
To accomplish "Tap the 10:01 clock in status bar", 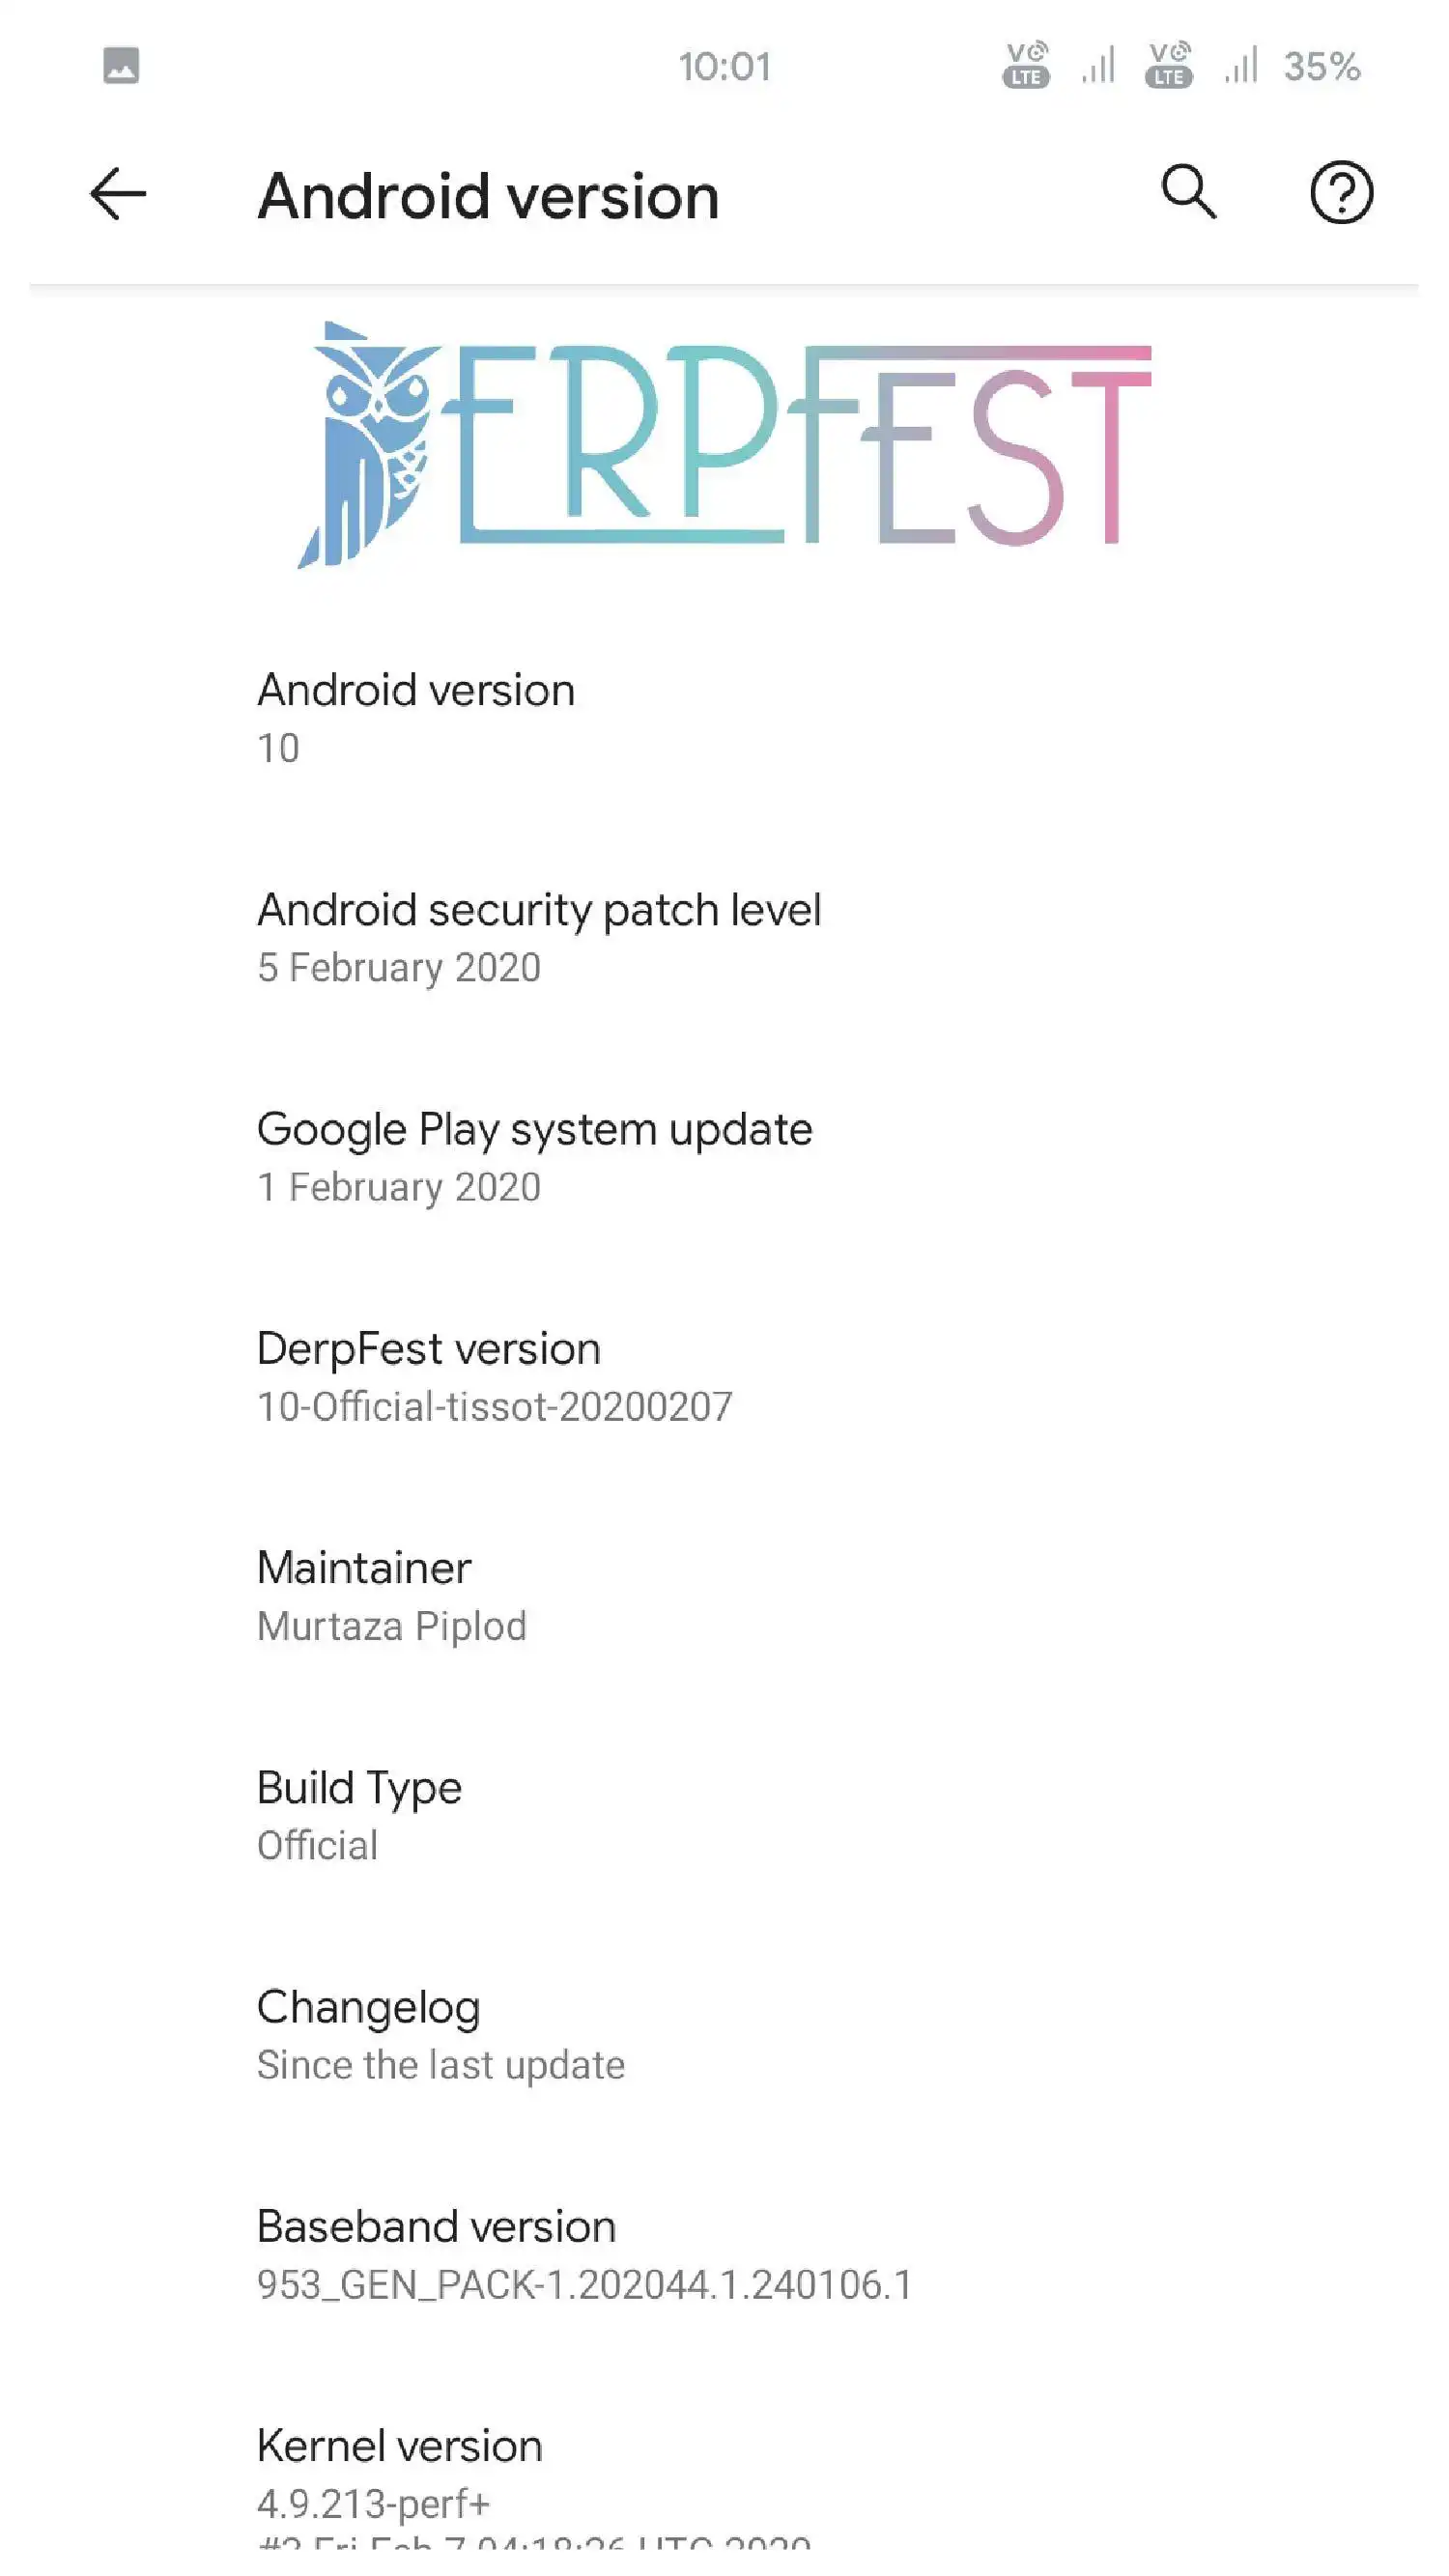I will tap(725, 67).
